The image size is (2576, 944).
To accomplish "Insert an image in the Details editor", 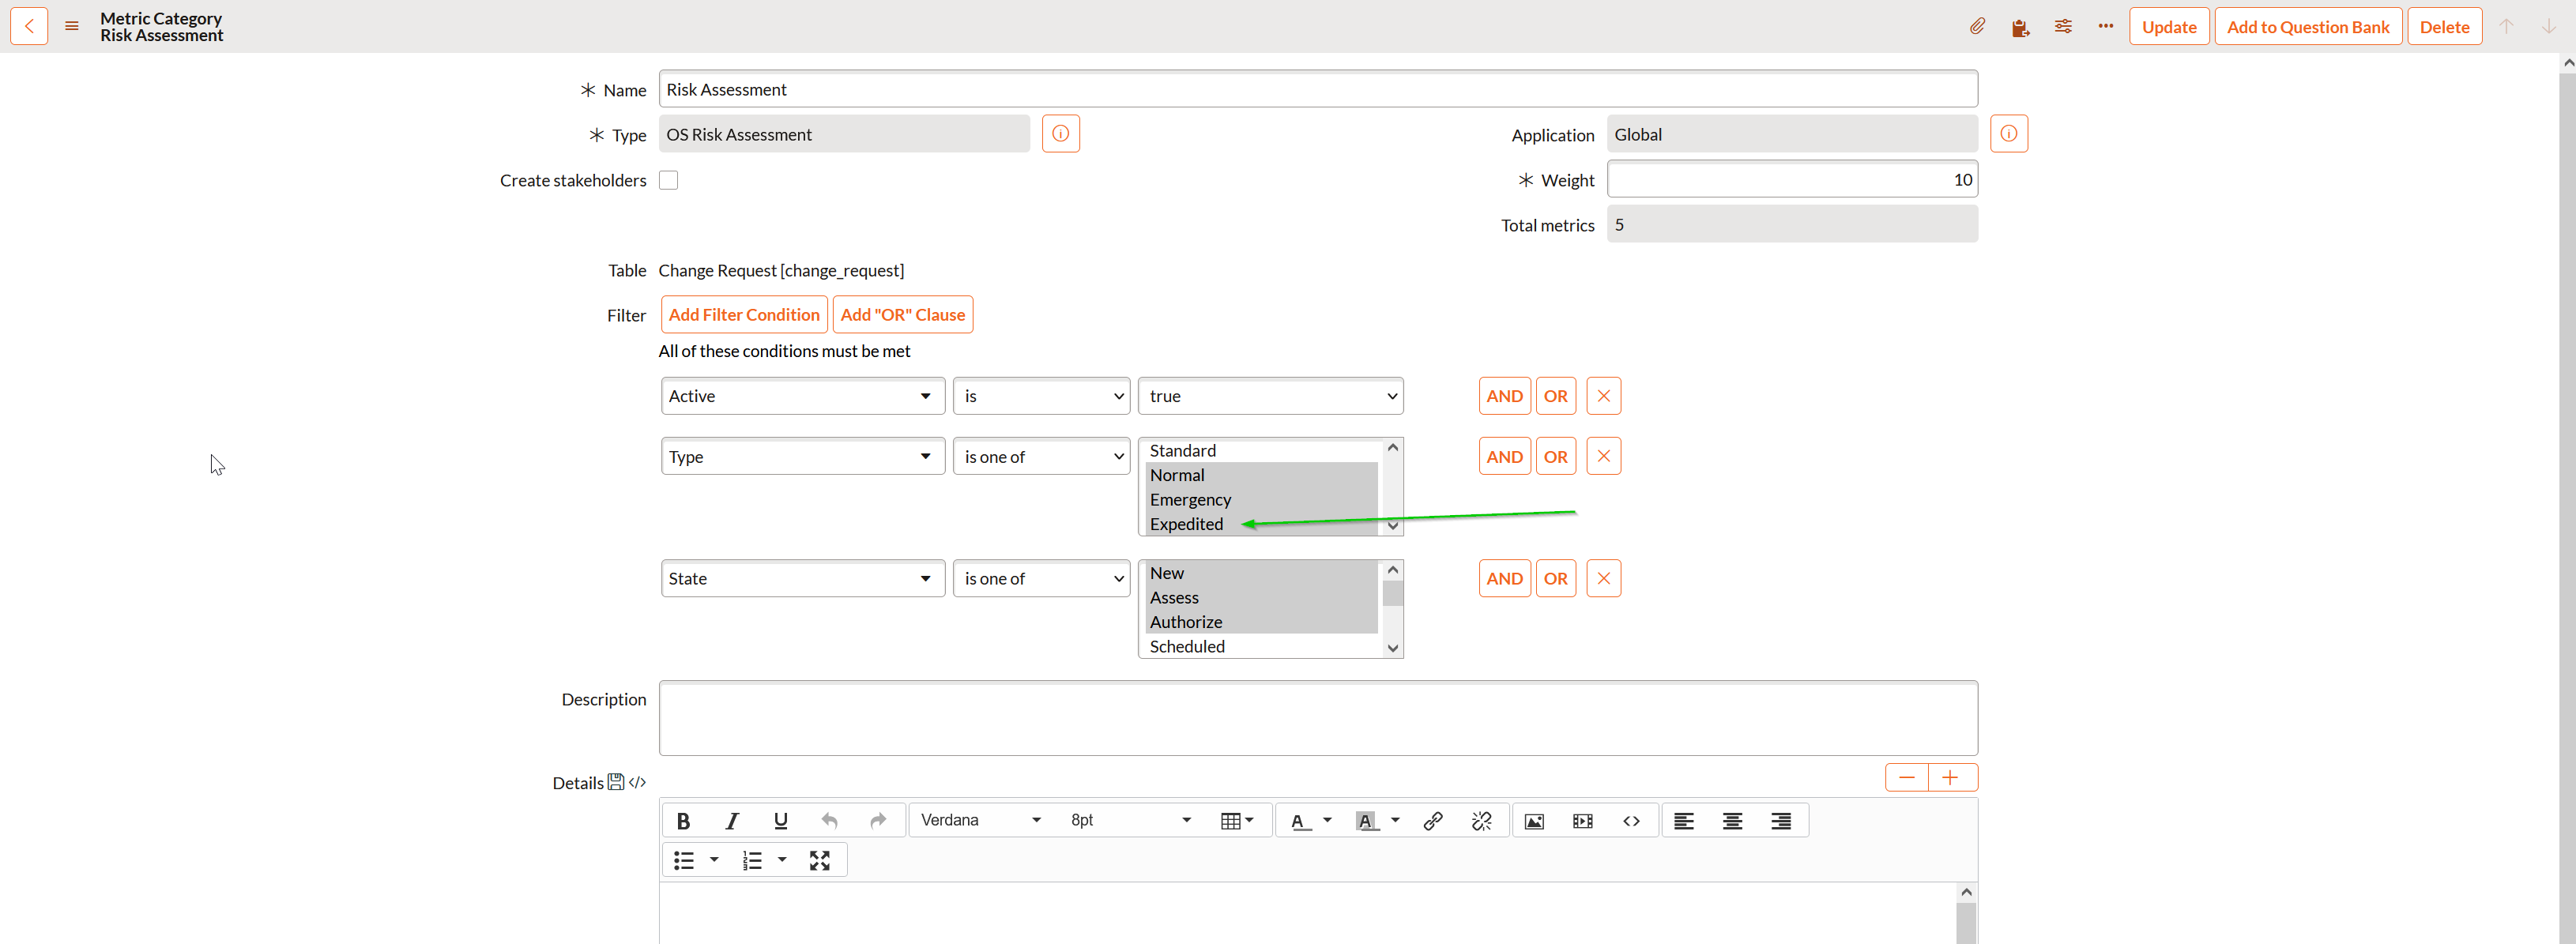I will click(x=1534, y=820).
